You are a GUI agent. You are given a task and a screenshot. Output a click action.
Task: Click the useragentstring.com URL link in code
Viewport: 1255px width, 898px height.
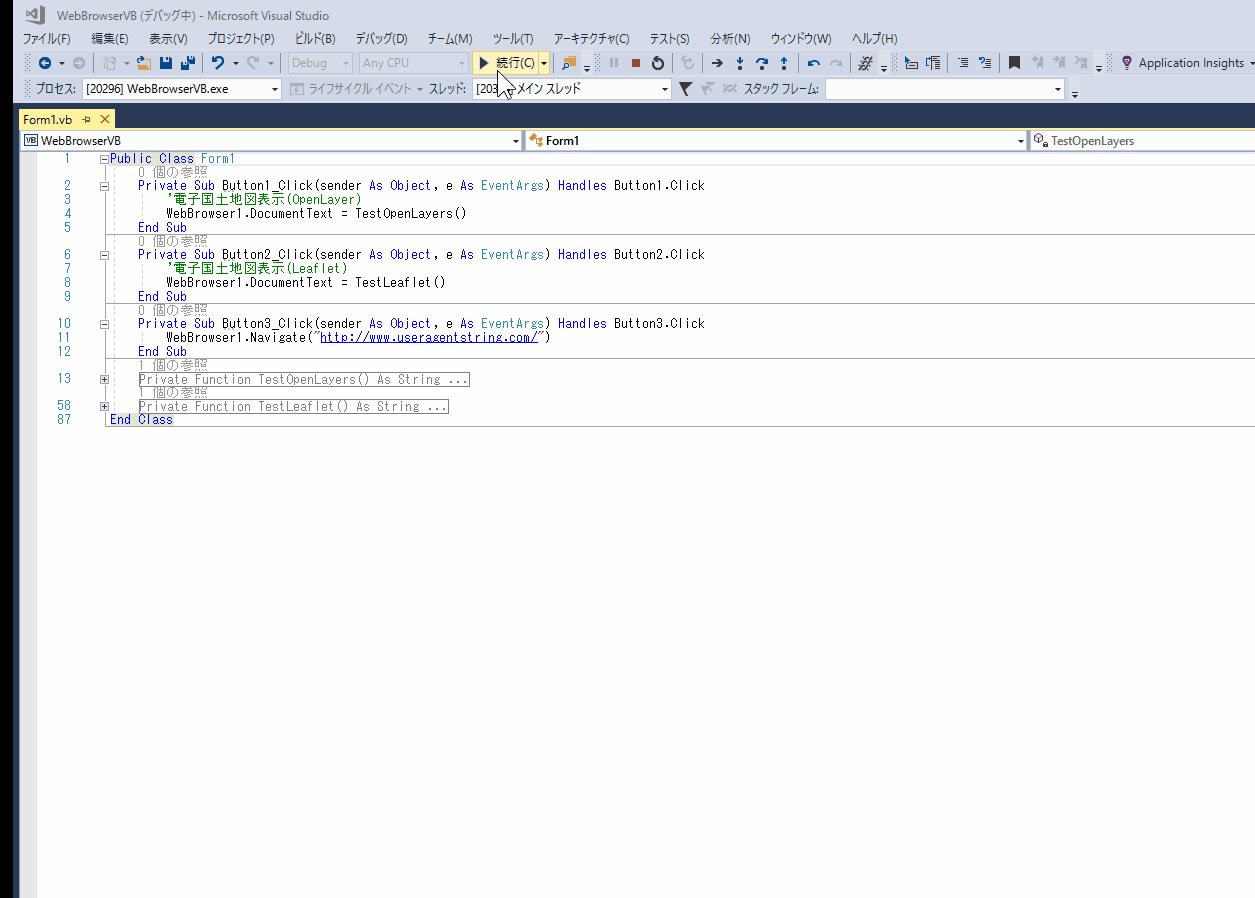[430, 338]
